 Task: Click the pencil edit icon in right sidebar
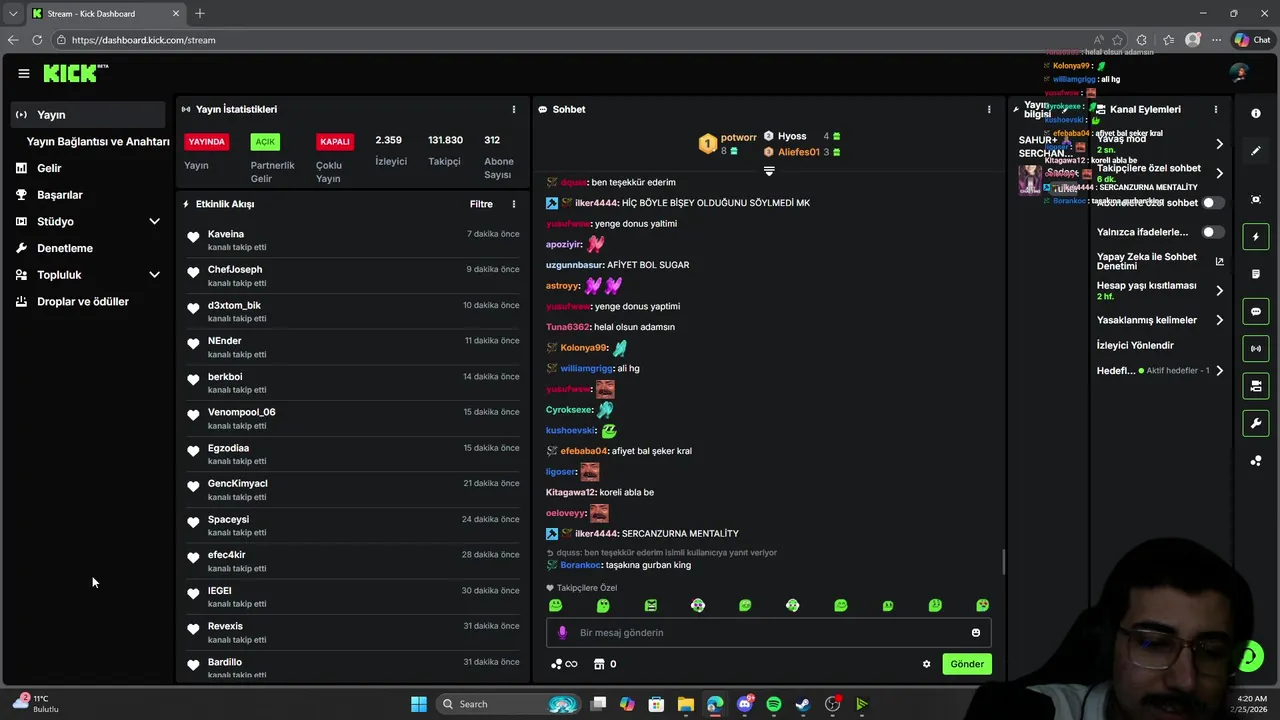(x=1256, y=151)
